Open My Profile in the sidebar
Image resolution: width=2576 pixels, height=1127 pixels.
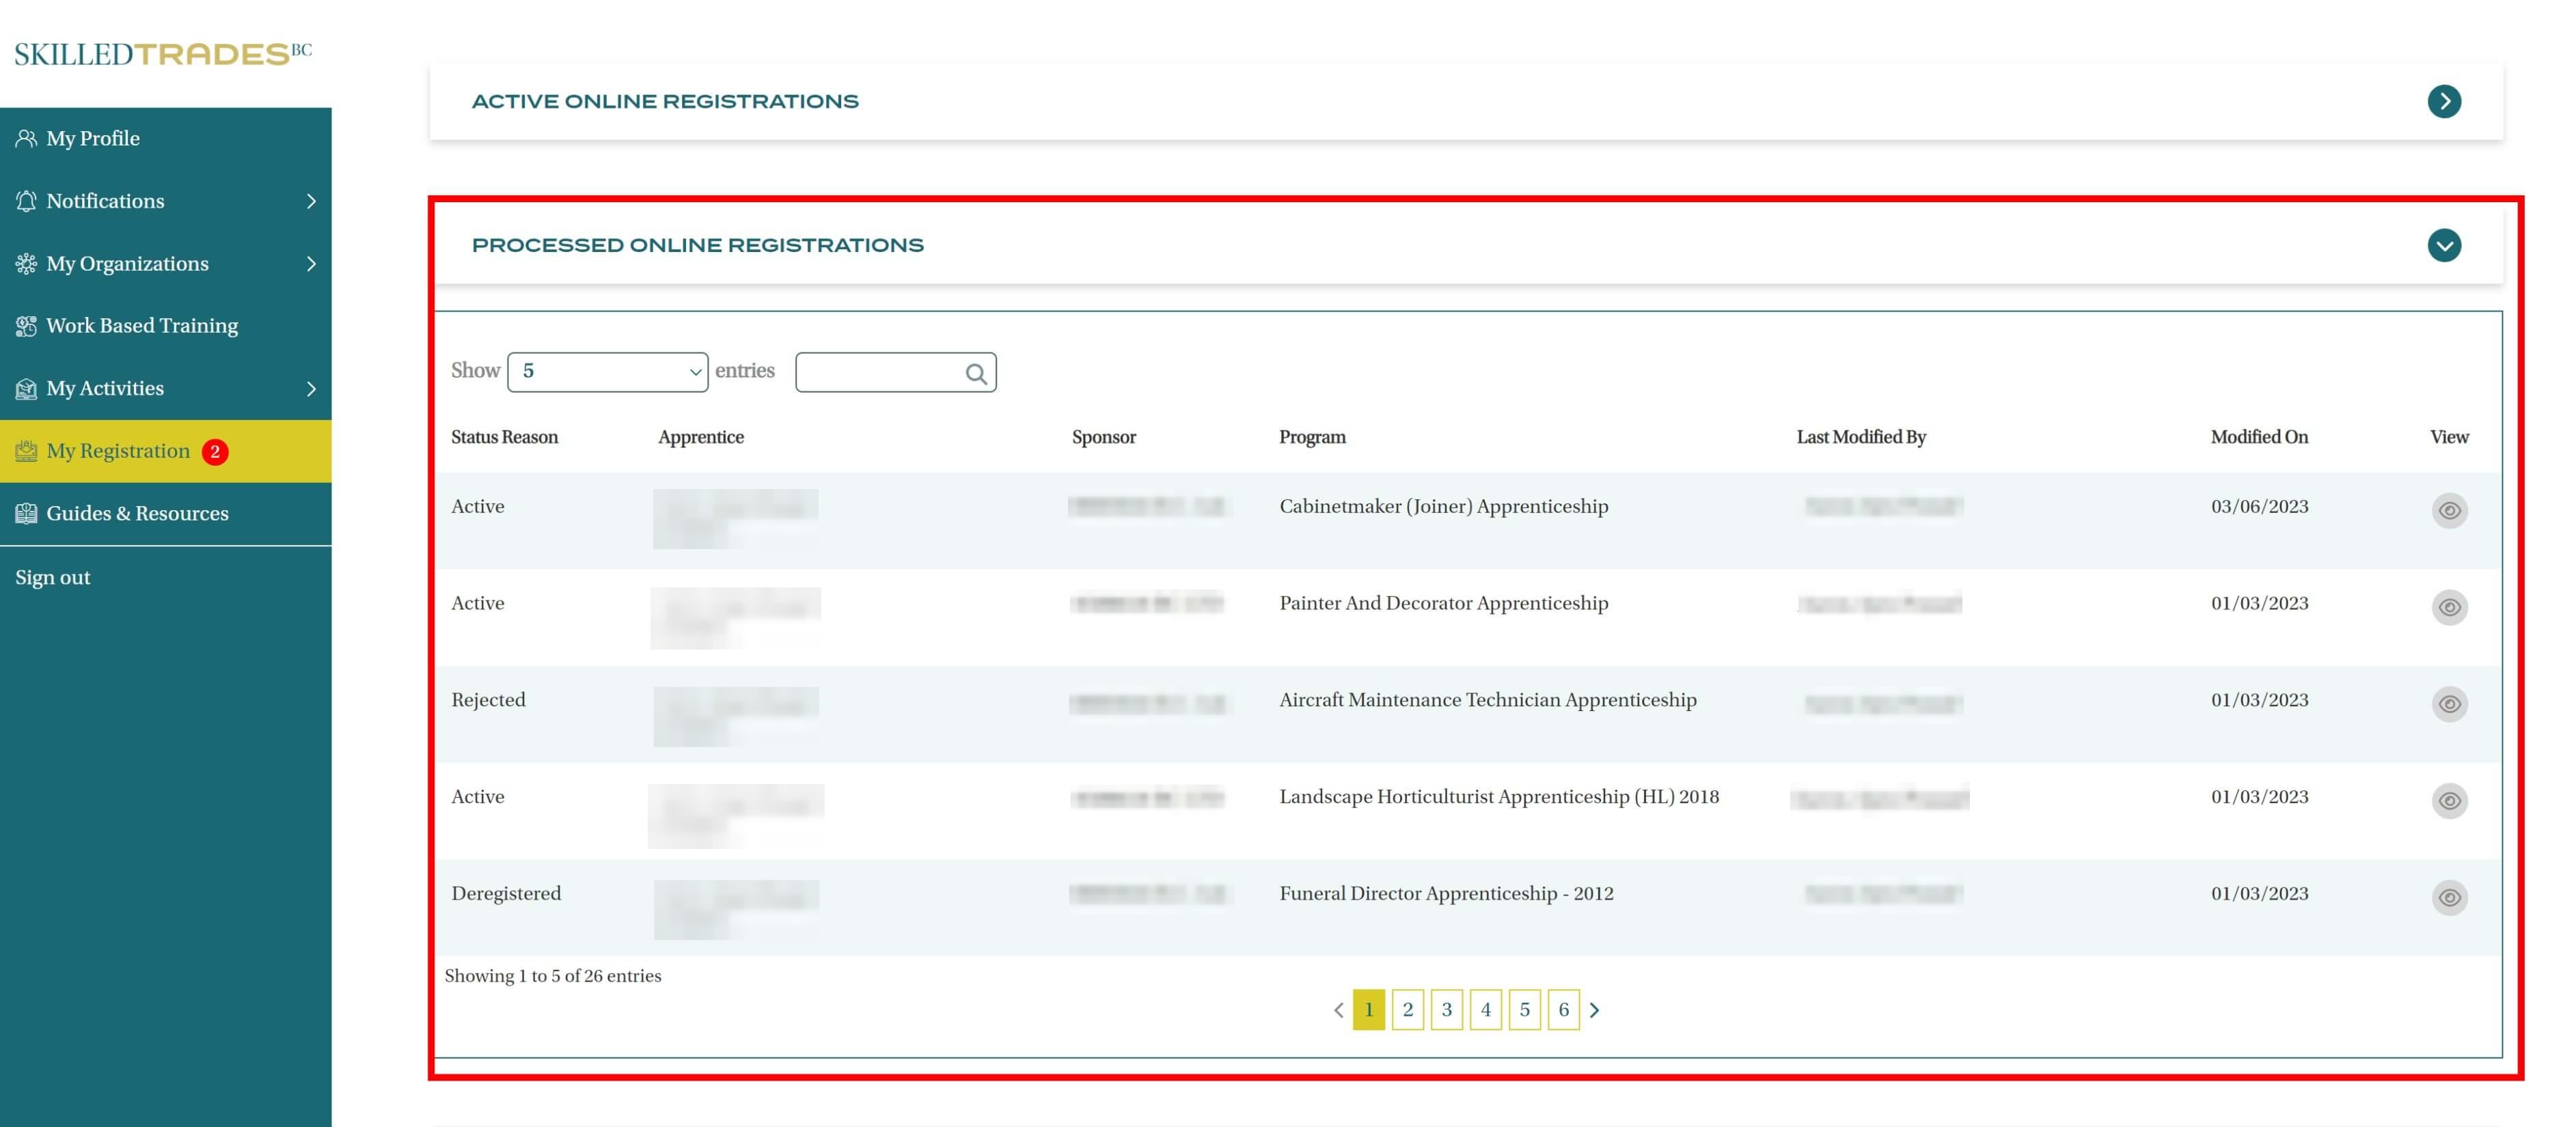tap(93, 139)
